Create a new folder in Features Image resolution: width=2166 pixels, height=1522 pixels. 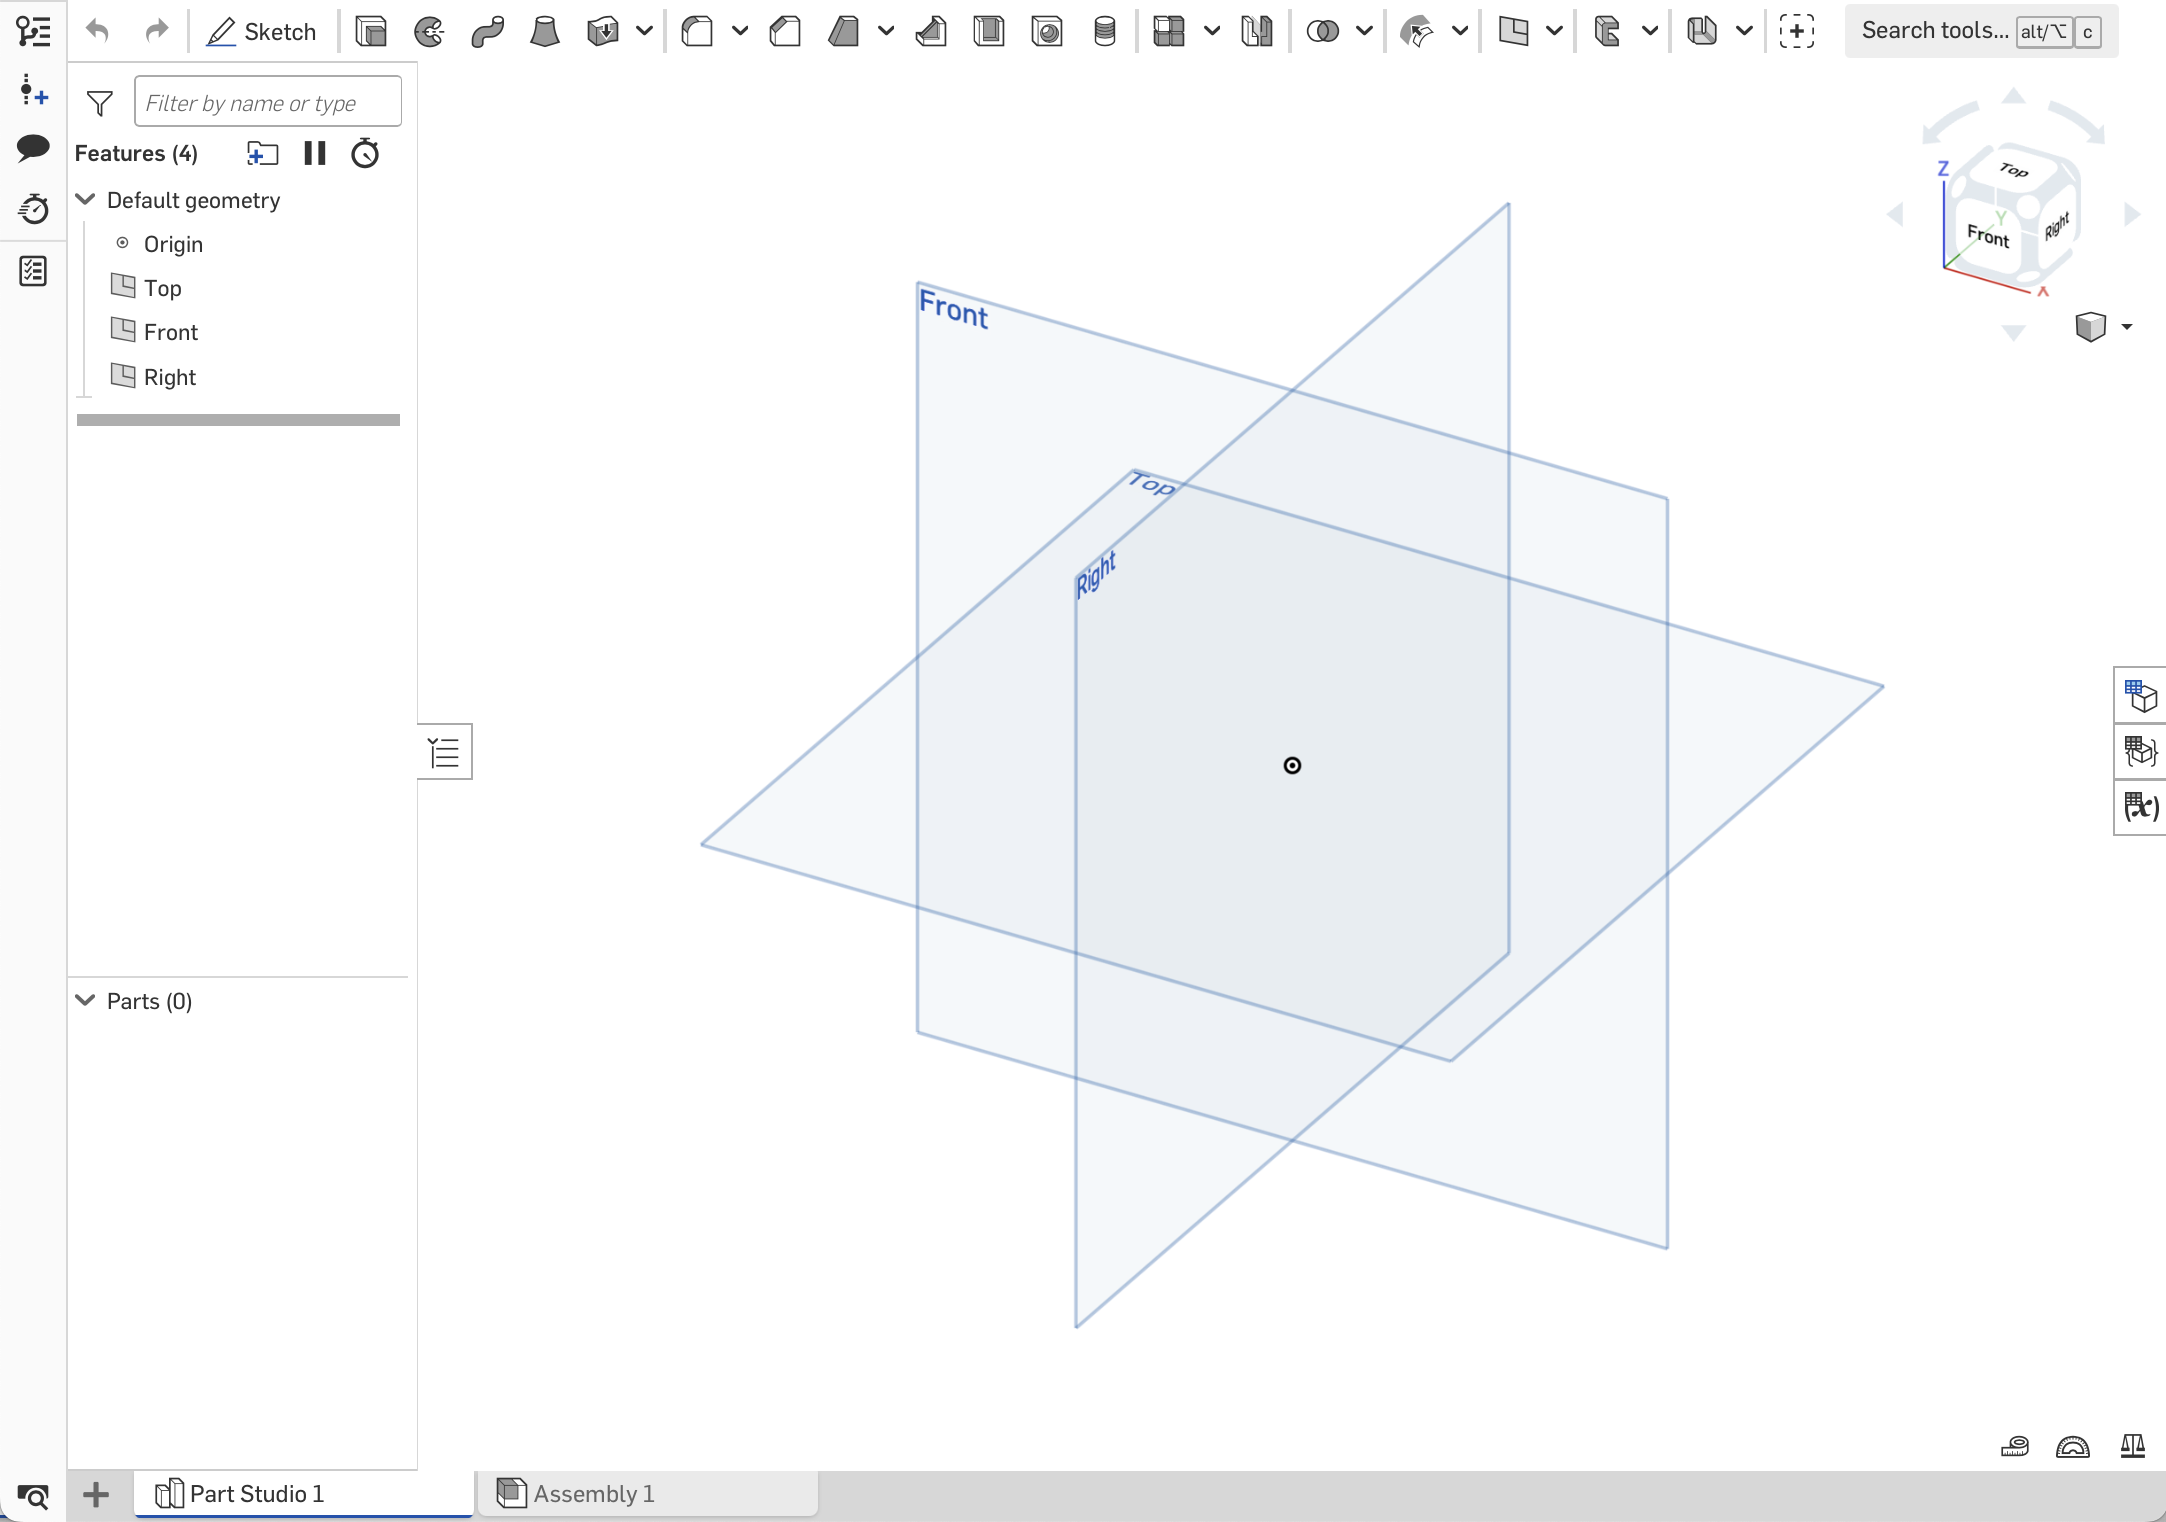(x=262, y=154)
